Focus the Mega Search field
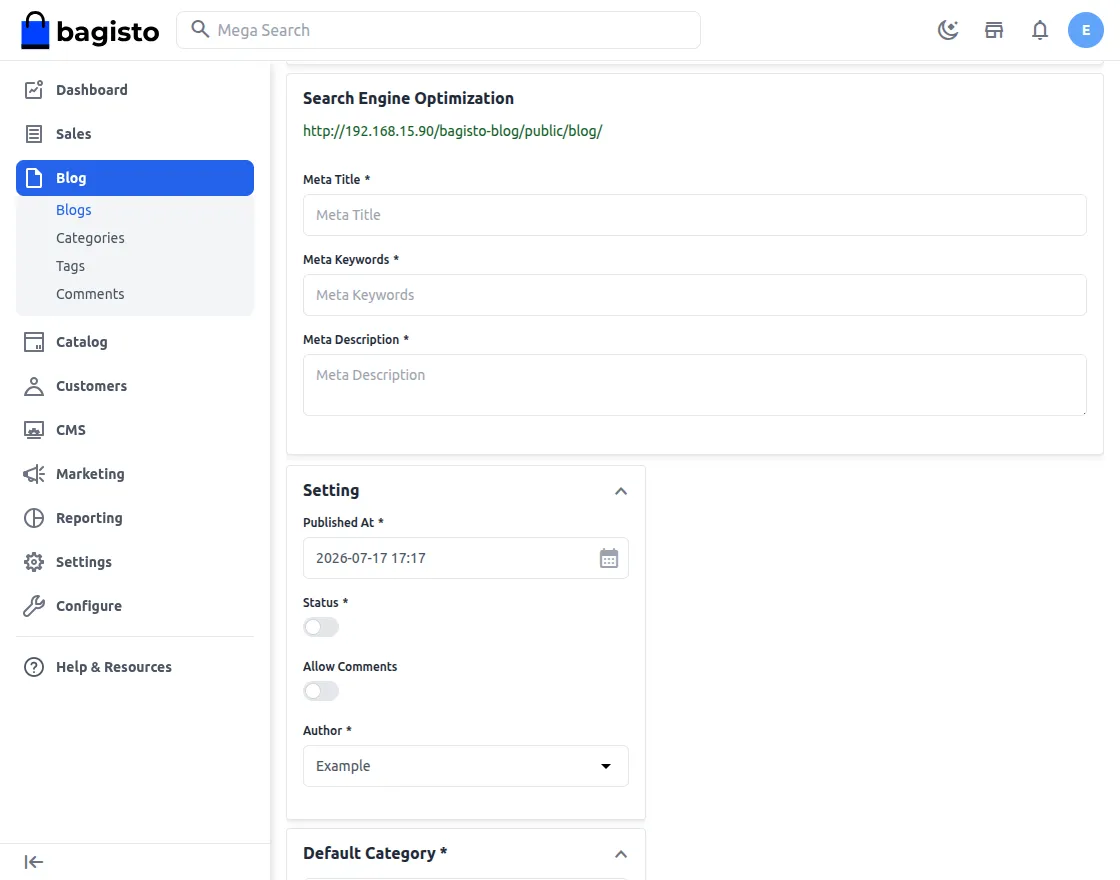The width and height of the screenshot is (1120, 880). coord(438,30)
